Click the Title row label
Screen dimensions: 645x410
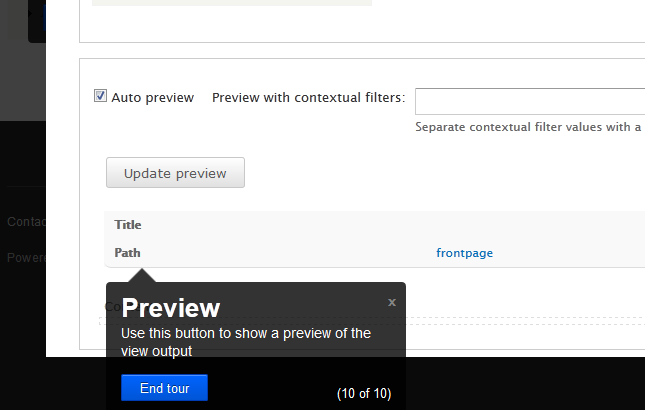point(128,225)
